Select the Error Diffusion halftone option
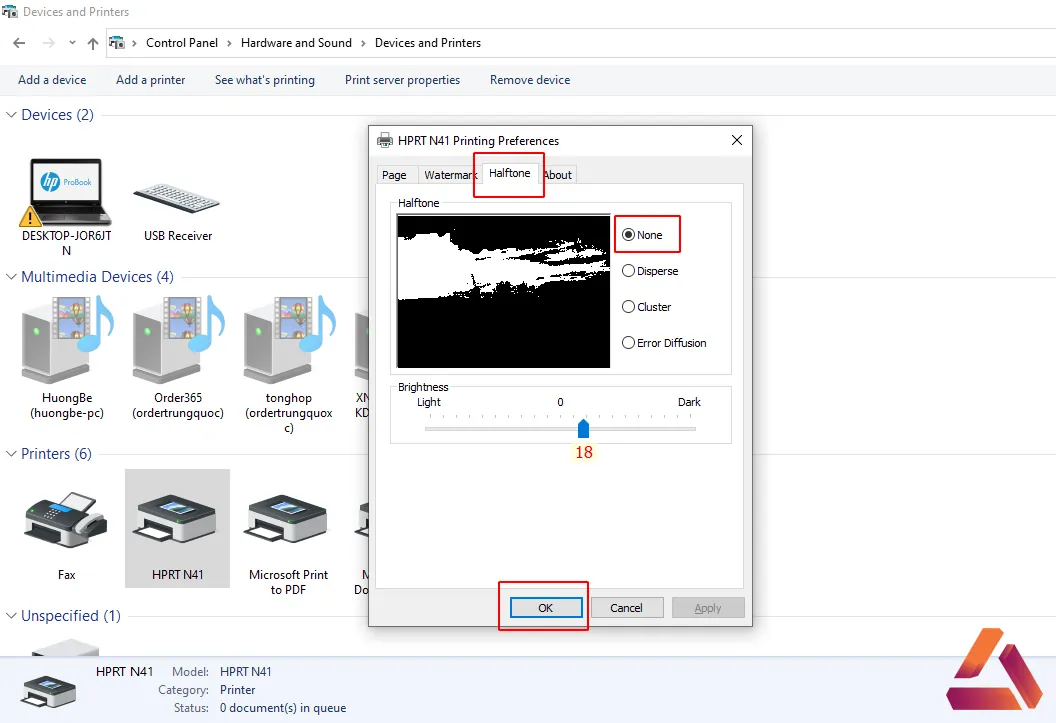The image size is (1056, 723). [664, 343]
